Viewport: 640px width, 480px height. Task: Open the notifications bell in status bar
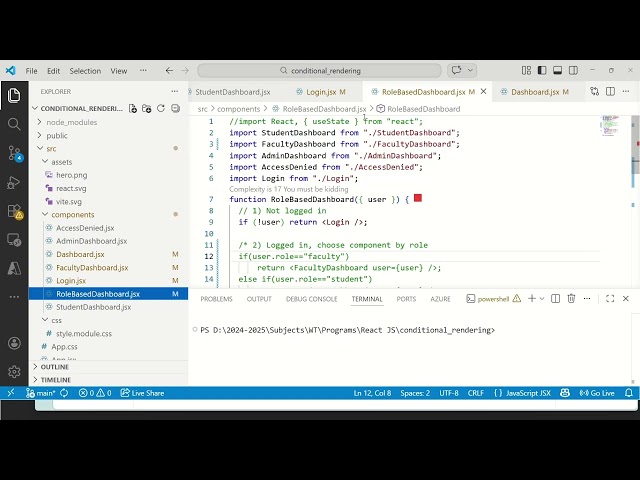point(629,393)
